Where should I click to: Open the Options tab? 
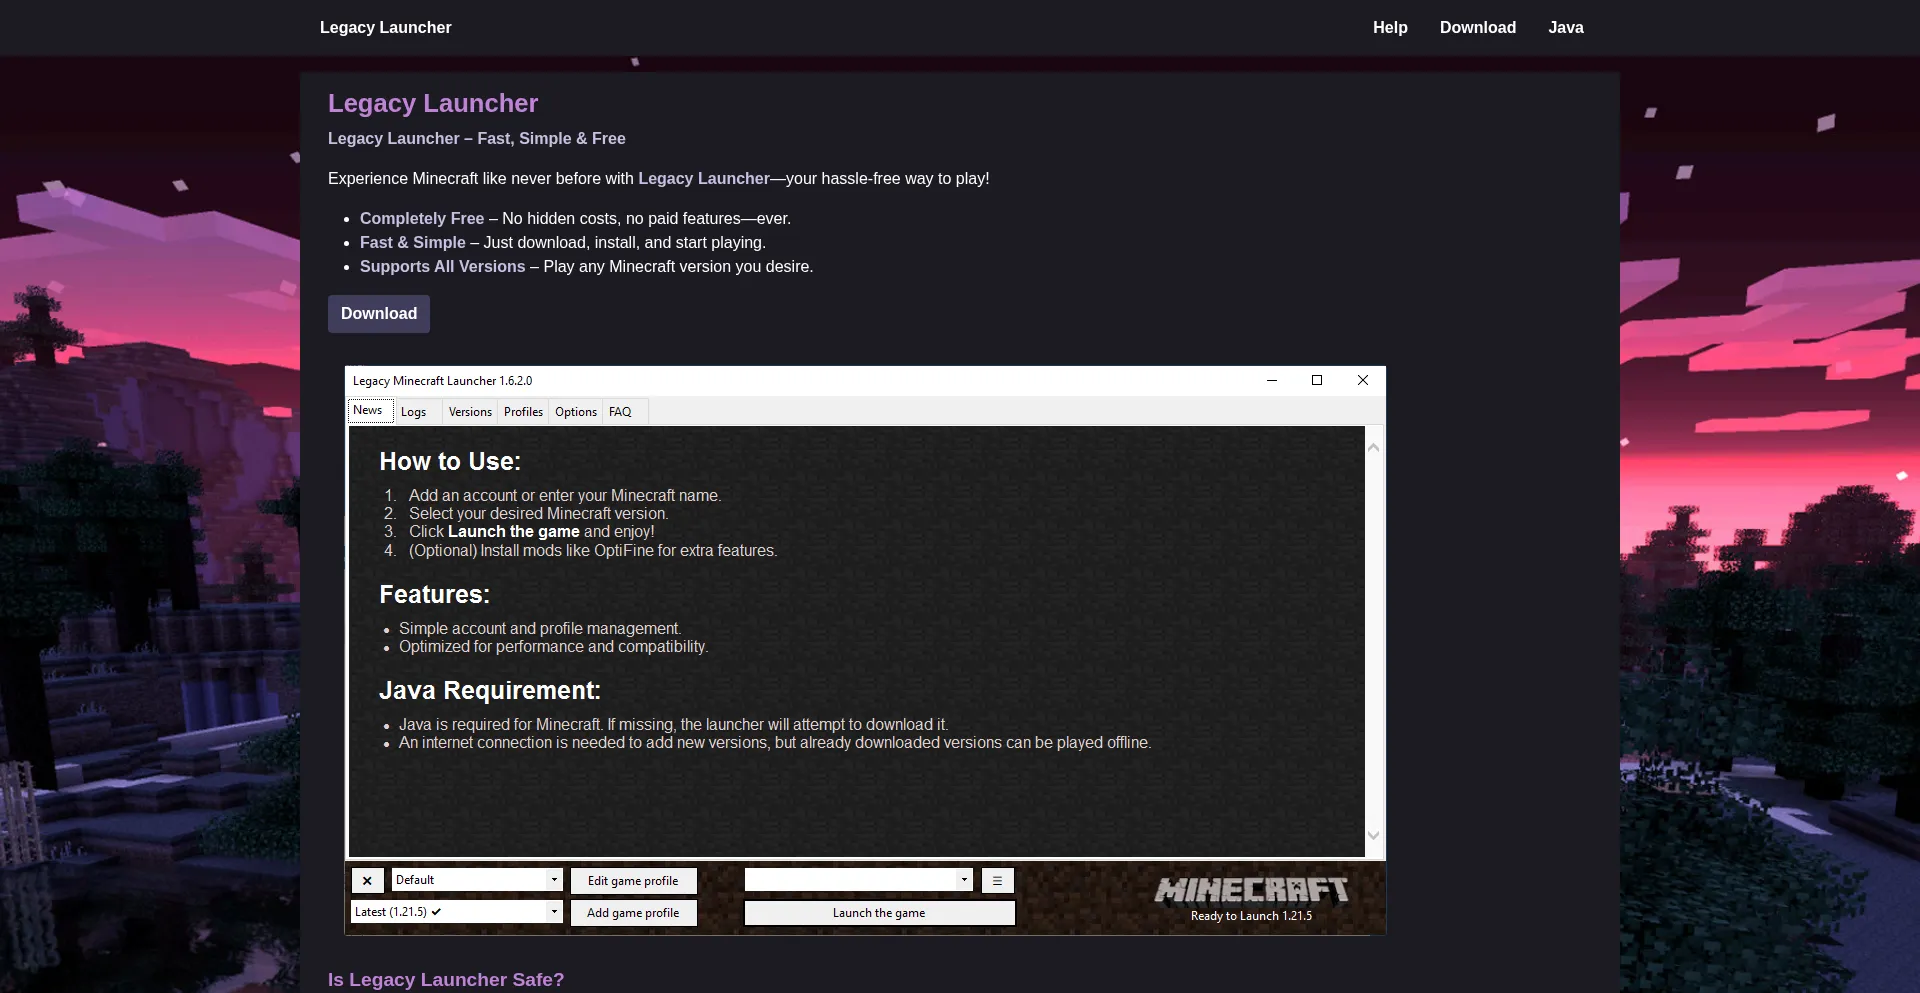pos(575,411)
